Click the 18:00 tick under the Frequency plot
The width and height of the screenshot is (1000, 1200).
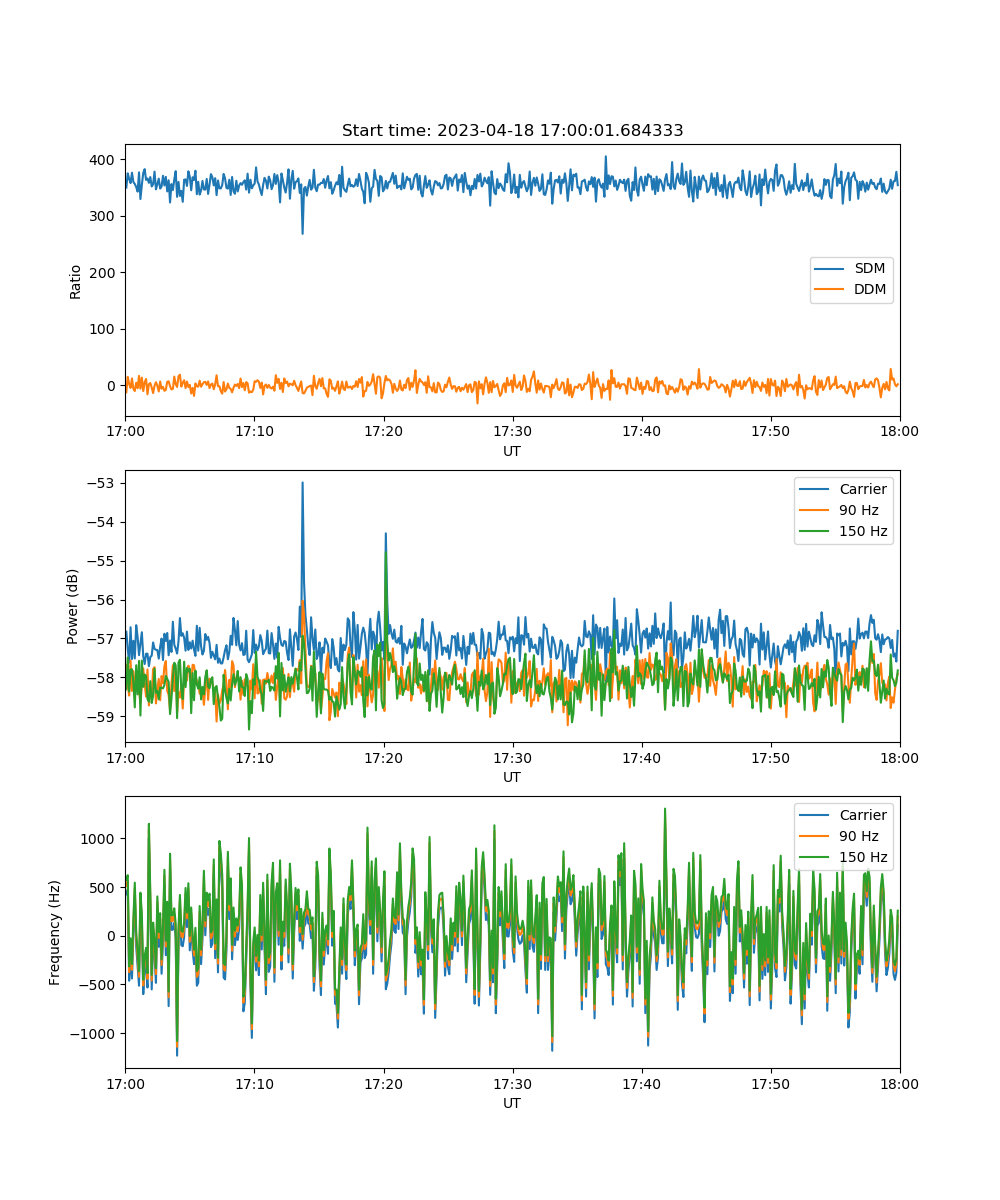[899, 1083]
